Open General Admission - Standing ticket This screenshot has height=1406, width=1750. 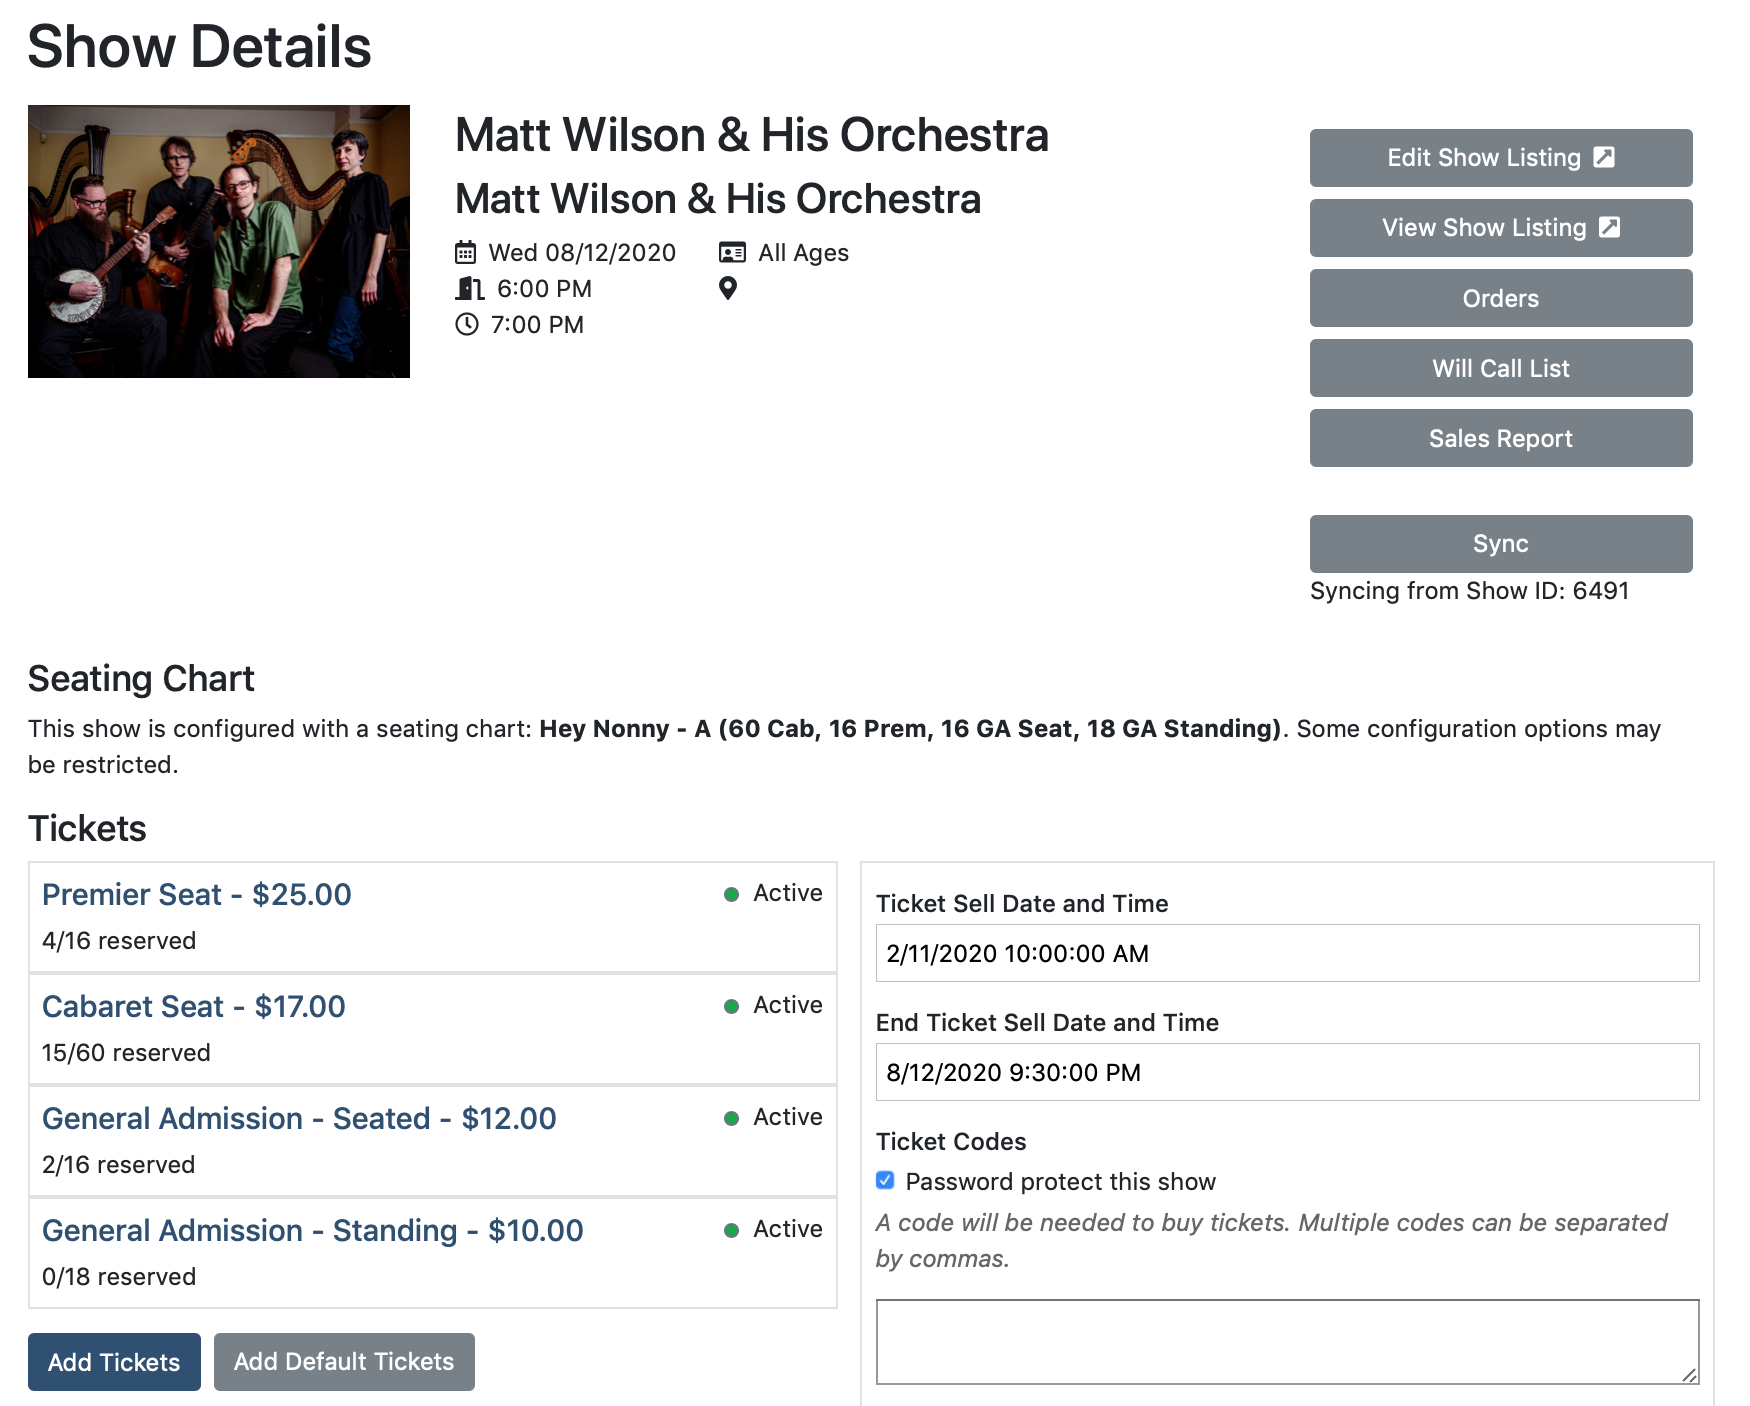(x=313, y=1230)
